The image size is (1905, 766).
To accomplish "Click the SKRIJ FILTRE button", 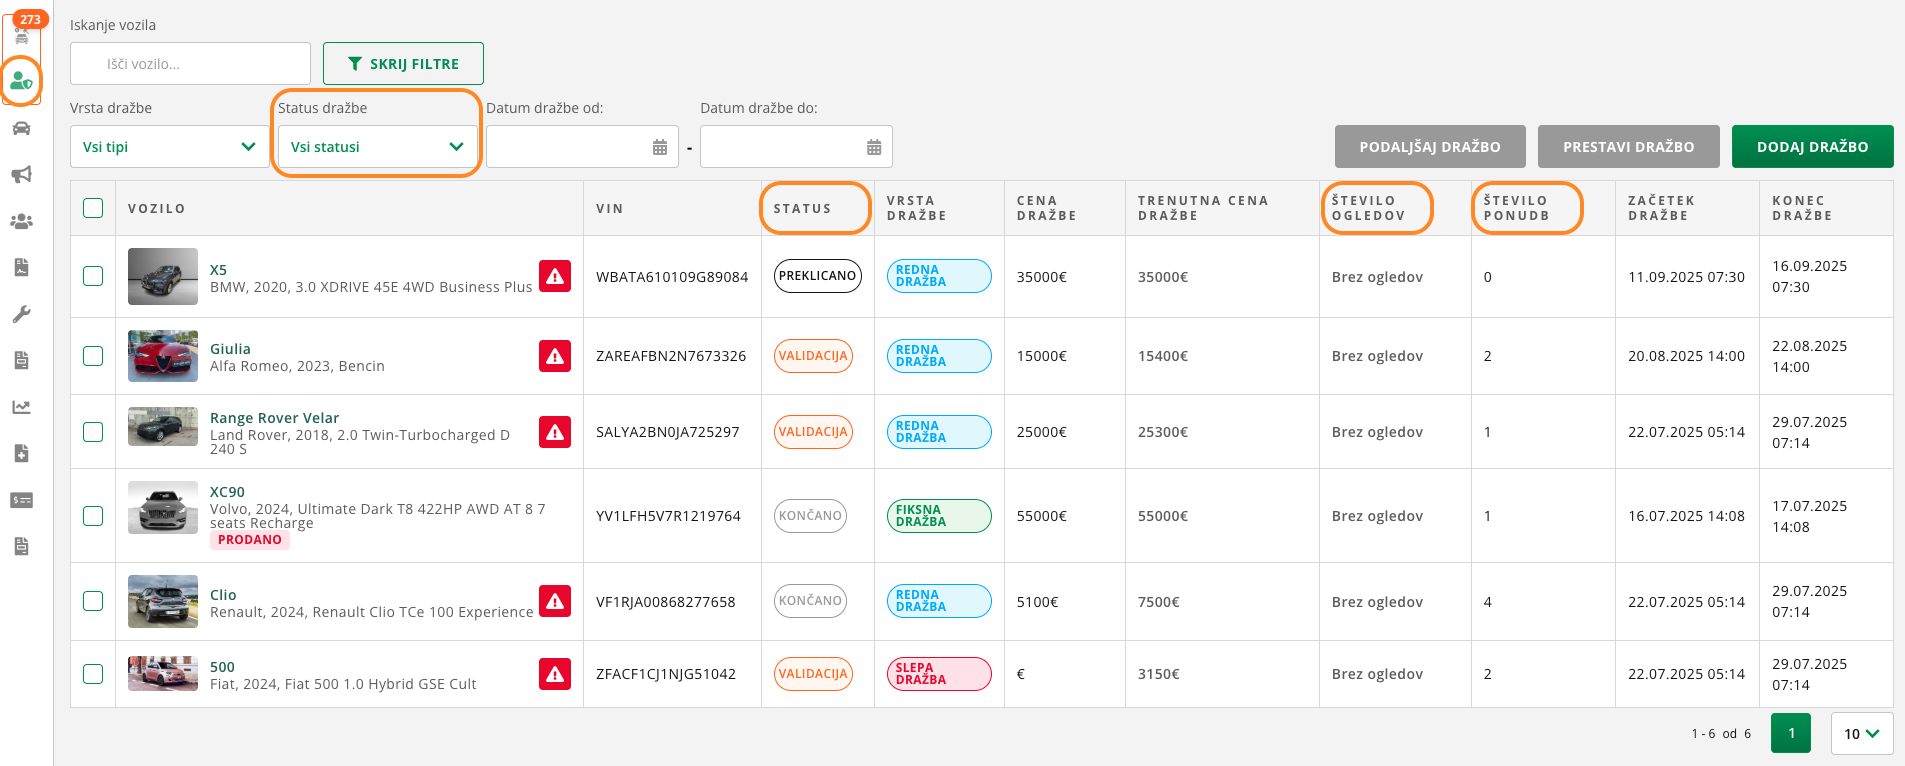I will pos(403,64).
